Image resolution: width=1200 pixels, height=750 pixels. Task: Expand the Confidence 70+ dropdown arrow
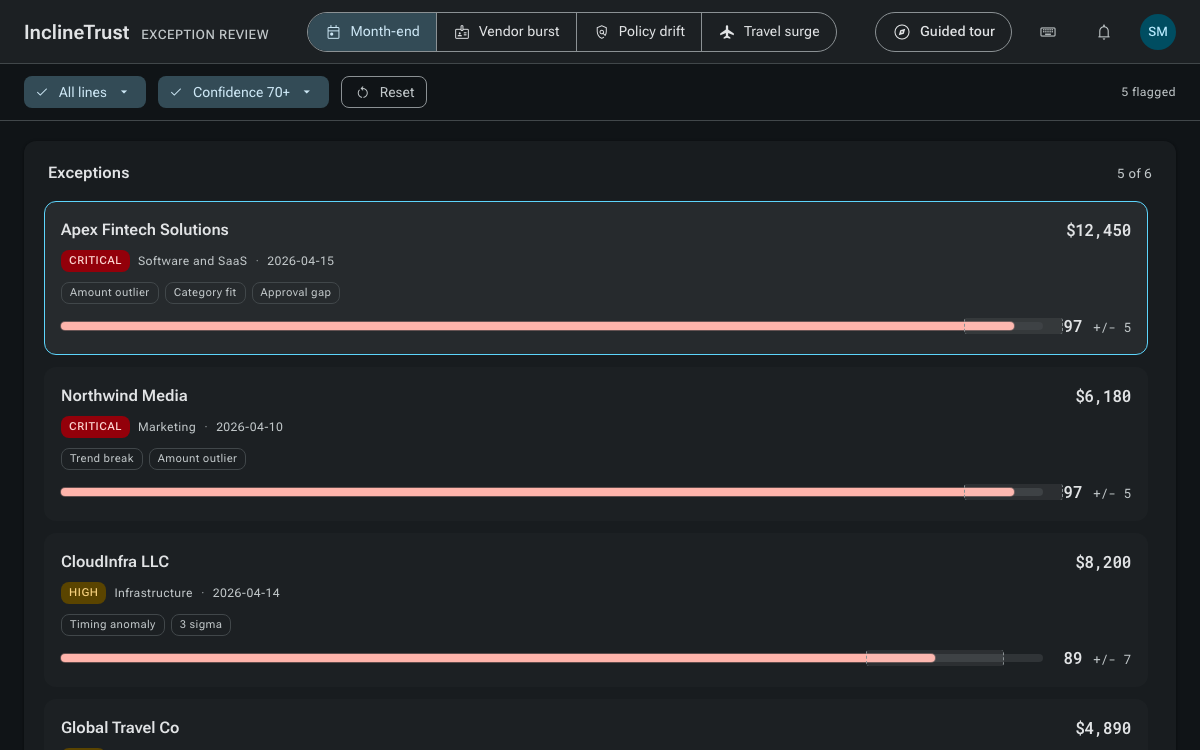click(x=307, y=92)
